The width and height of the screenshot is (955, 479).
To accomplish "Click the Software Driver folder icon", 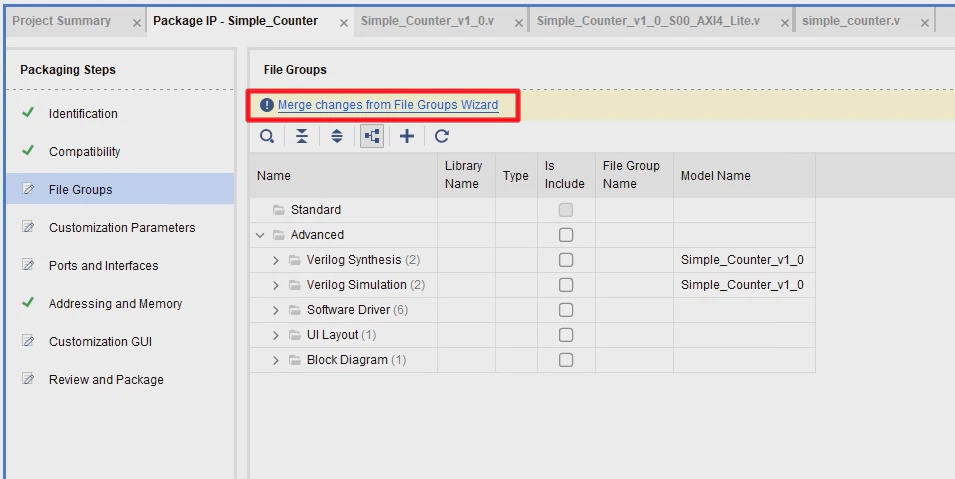I will (295, 310).
